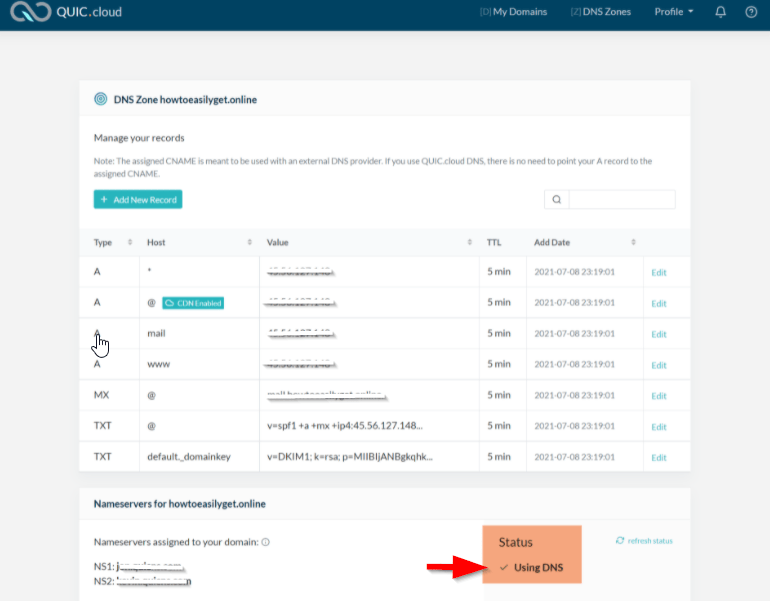Open the notifications bell icon
Screen dimensions: 770x601
(x=721, y=12)
